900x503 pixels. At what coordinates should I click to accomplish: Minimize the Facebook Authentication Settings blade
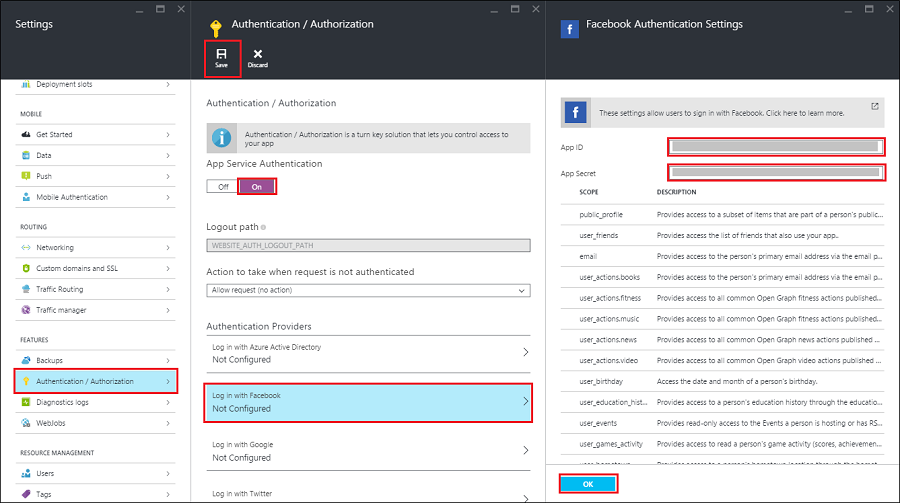pos(848,10)
